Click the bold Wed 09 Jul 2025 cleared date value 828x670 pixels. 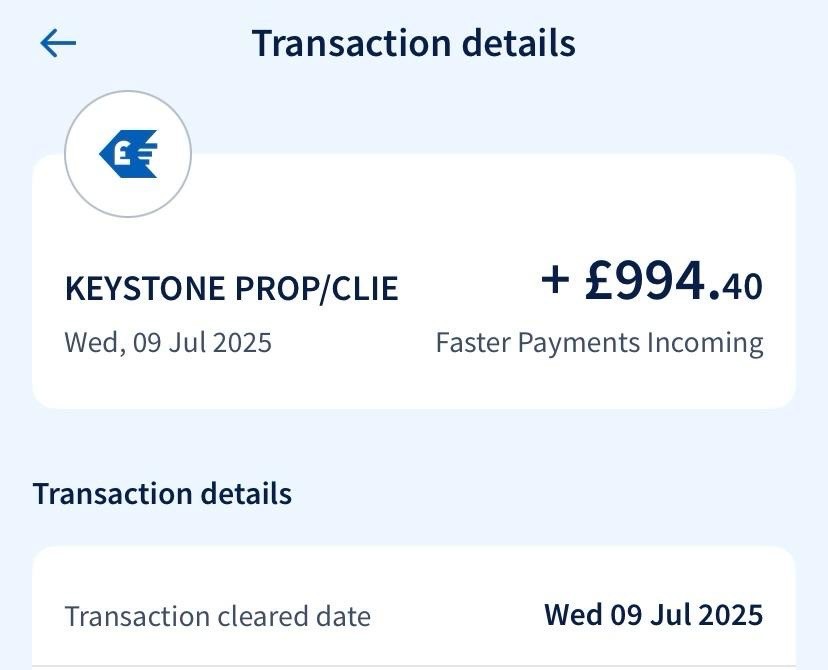click(653, 614)
